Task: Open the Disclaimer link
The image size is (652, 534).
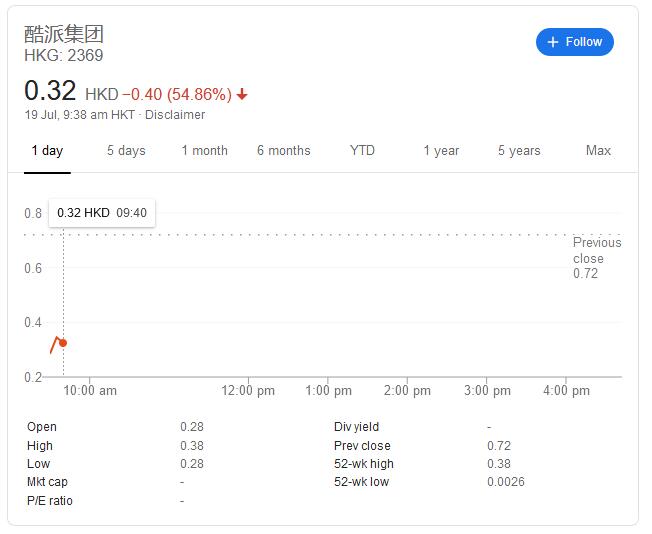Action: click(x=175, y=115)
